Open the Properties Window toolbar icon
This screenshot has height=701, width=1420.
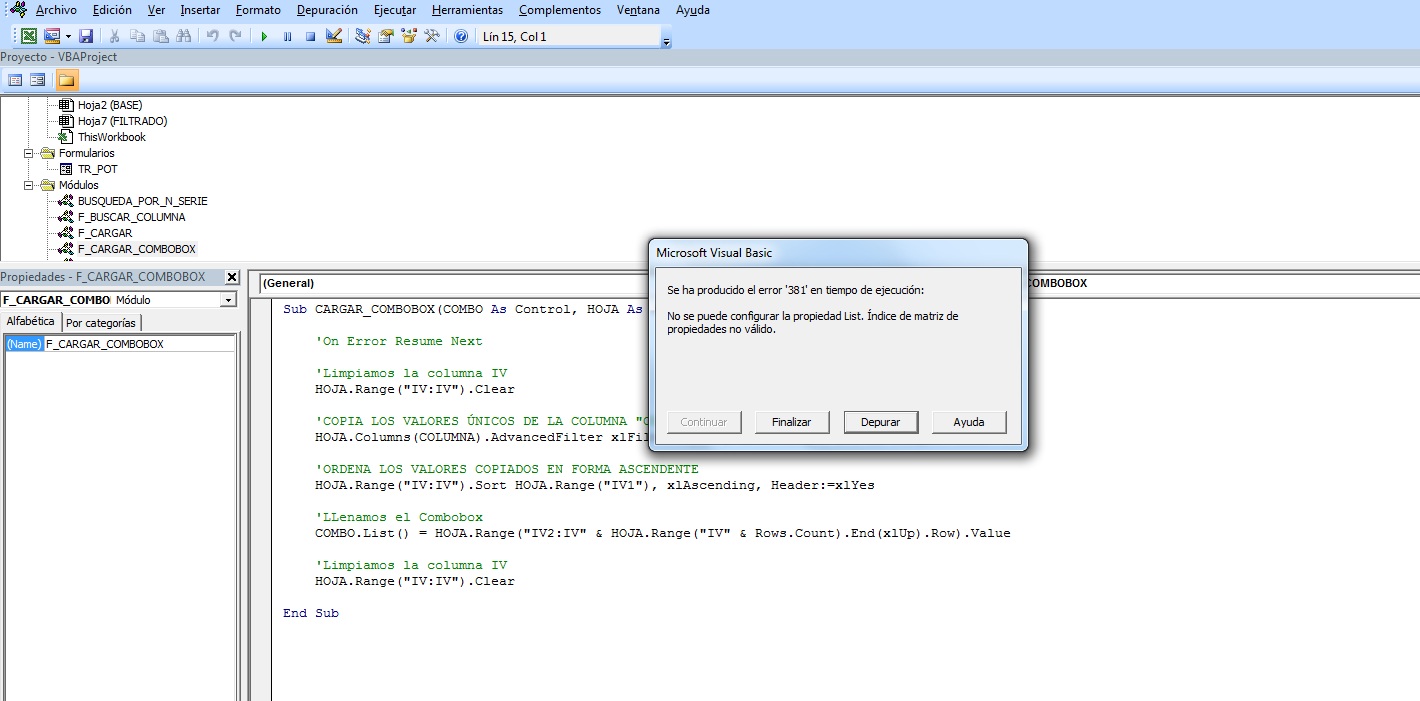tap(386, 36)
